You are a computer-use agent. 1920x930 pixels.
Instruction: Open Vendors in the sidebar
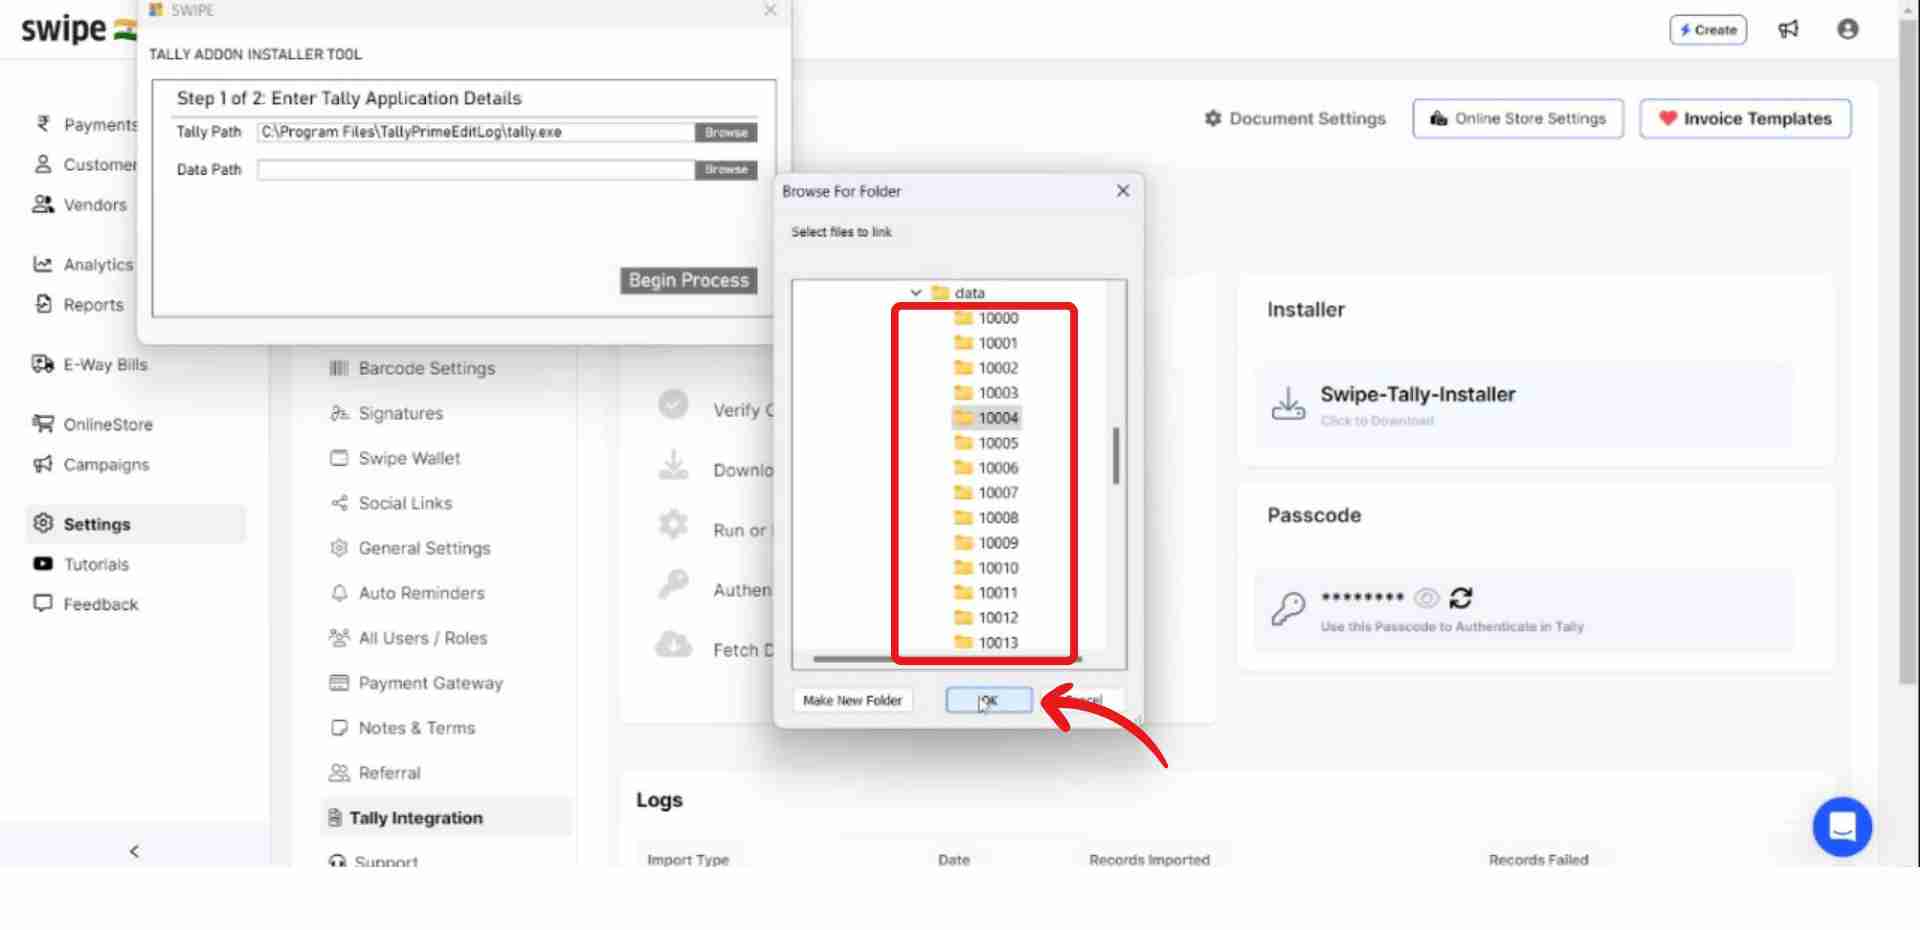(80, 204)
